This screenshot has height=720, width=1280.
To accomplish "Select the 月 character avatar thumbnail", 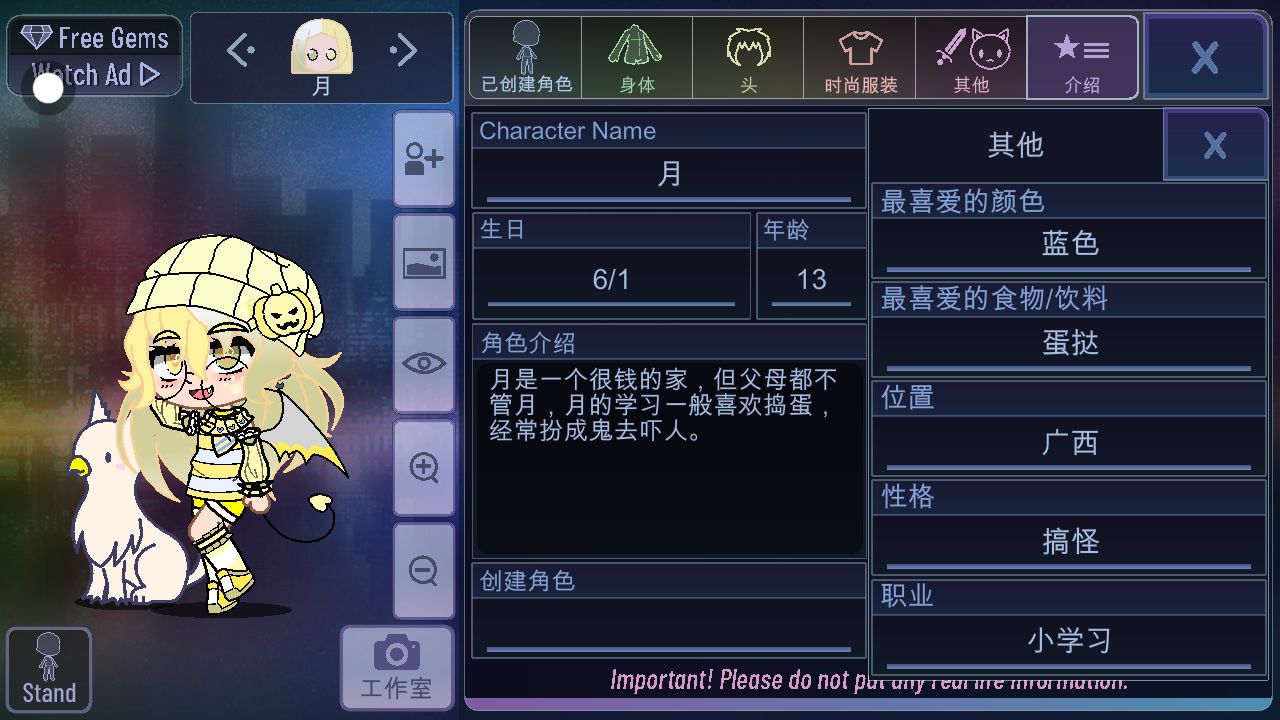I will pyautogui.click(x=321, y=48).
